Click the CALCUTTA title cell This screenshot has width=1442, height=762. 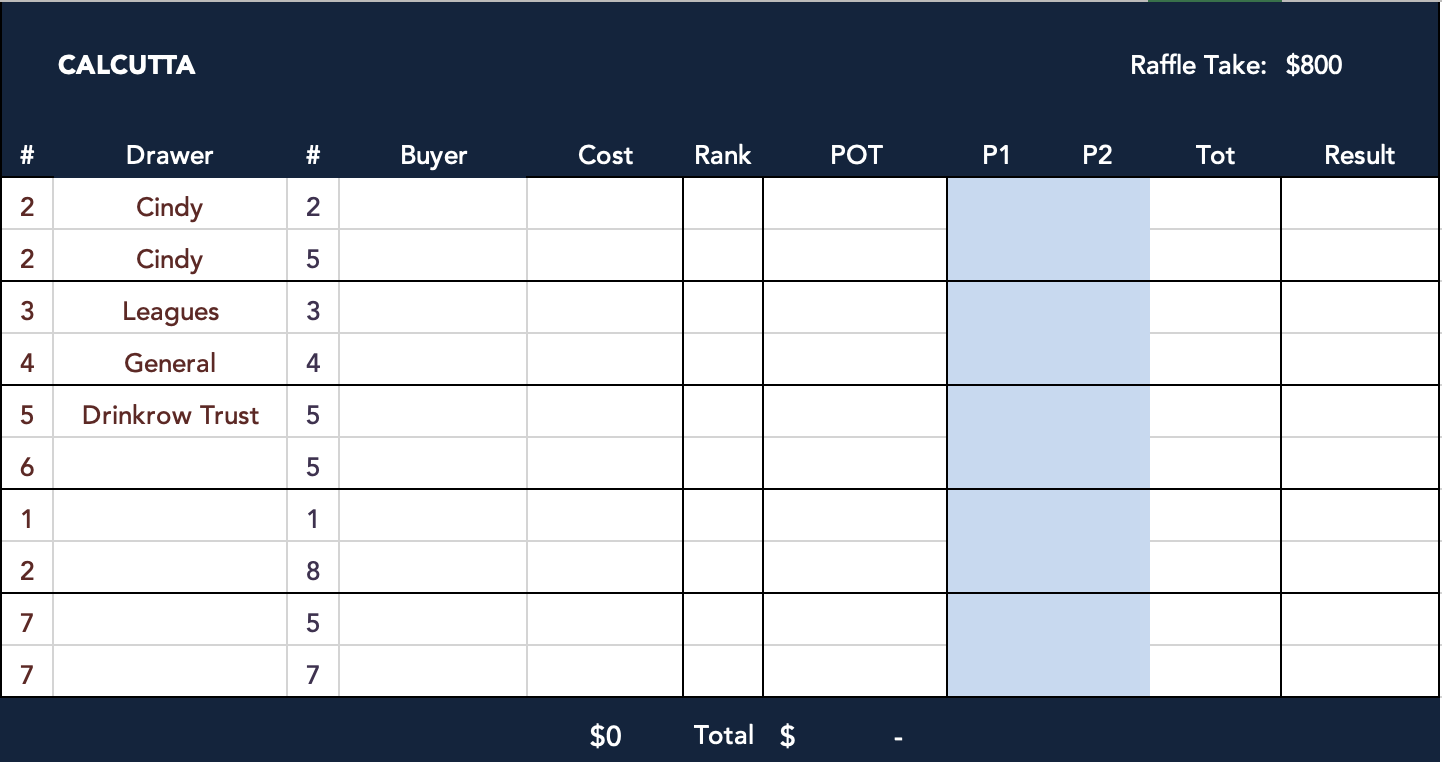tap(126, 66)
